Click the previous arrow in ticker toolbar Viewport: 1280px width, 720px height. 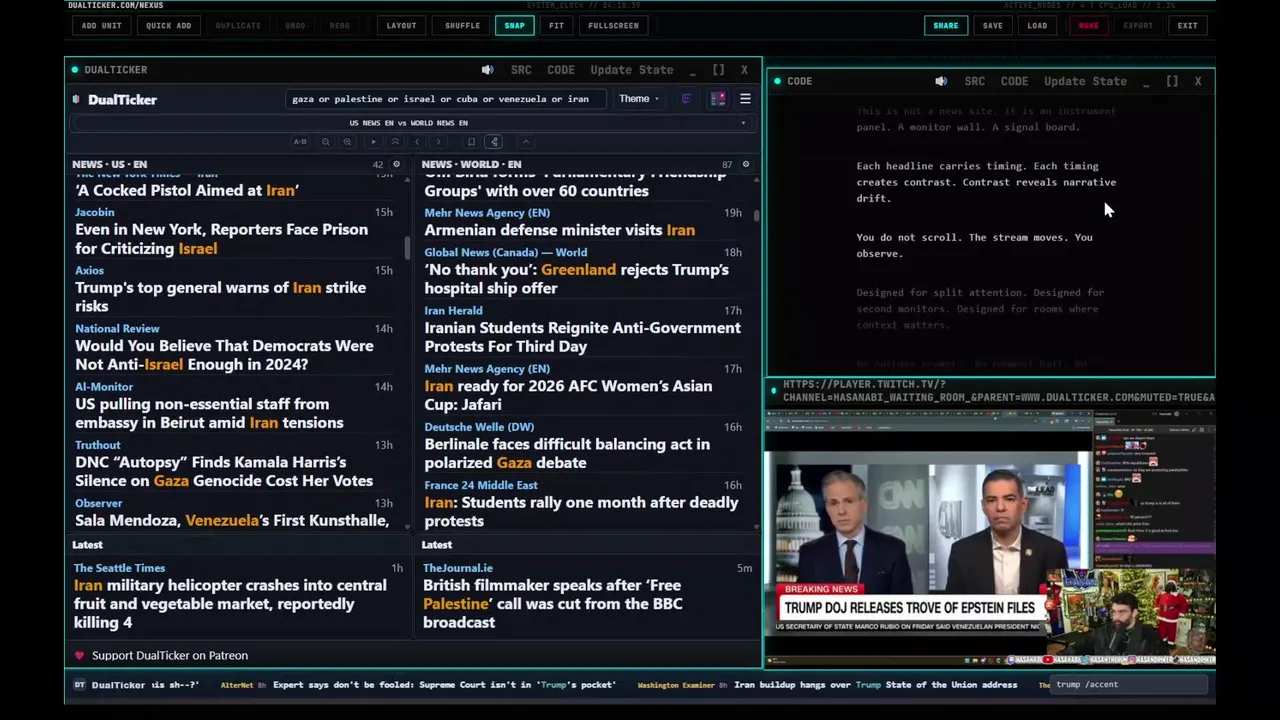click(x=417, y=142)
